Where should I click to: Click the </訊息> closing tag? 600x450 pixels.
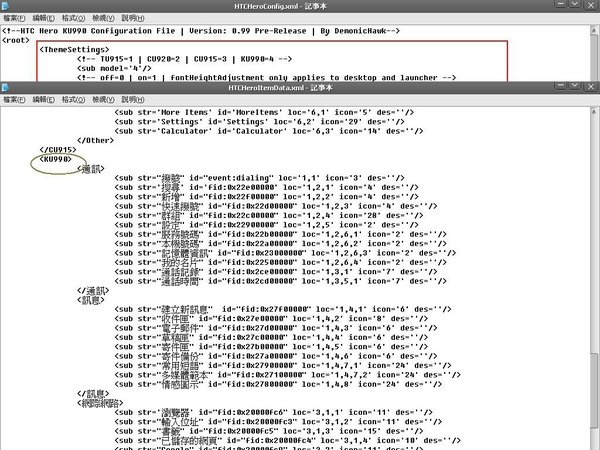(93, 394)
